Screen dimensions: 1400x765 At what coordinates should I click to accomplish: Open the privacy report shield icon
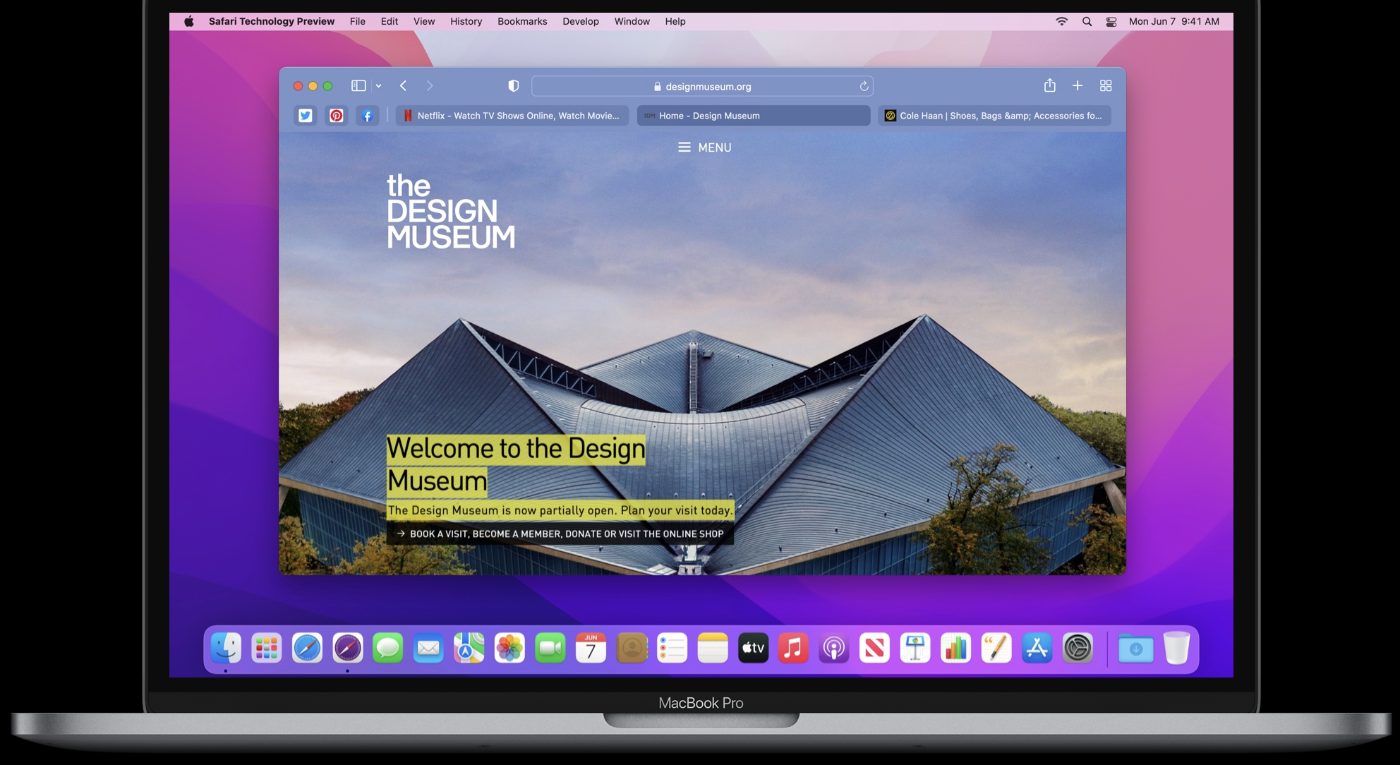pos(513,86)
